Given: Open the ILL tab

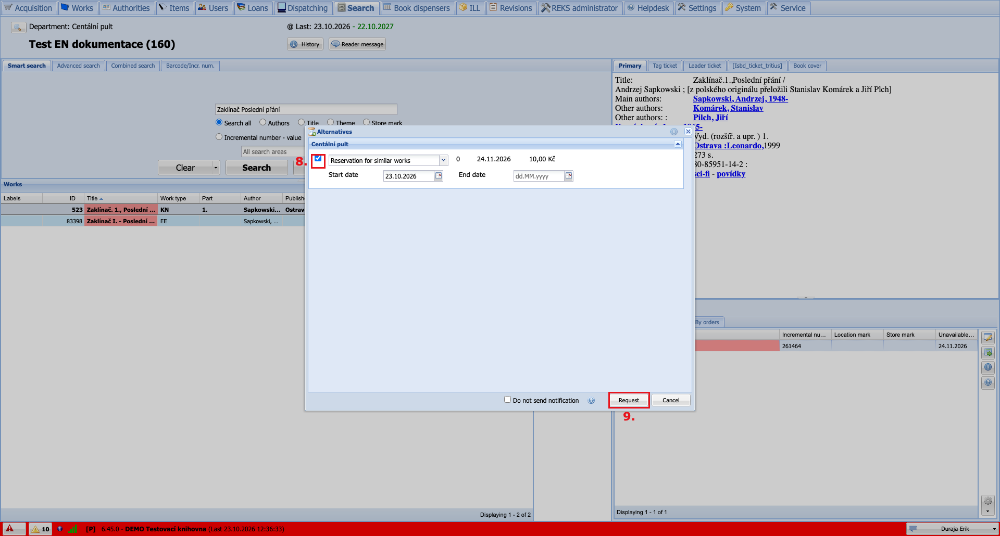Looking at the screenshot, I should coord(469,8).
